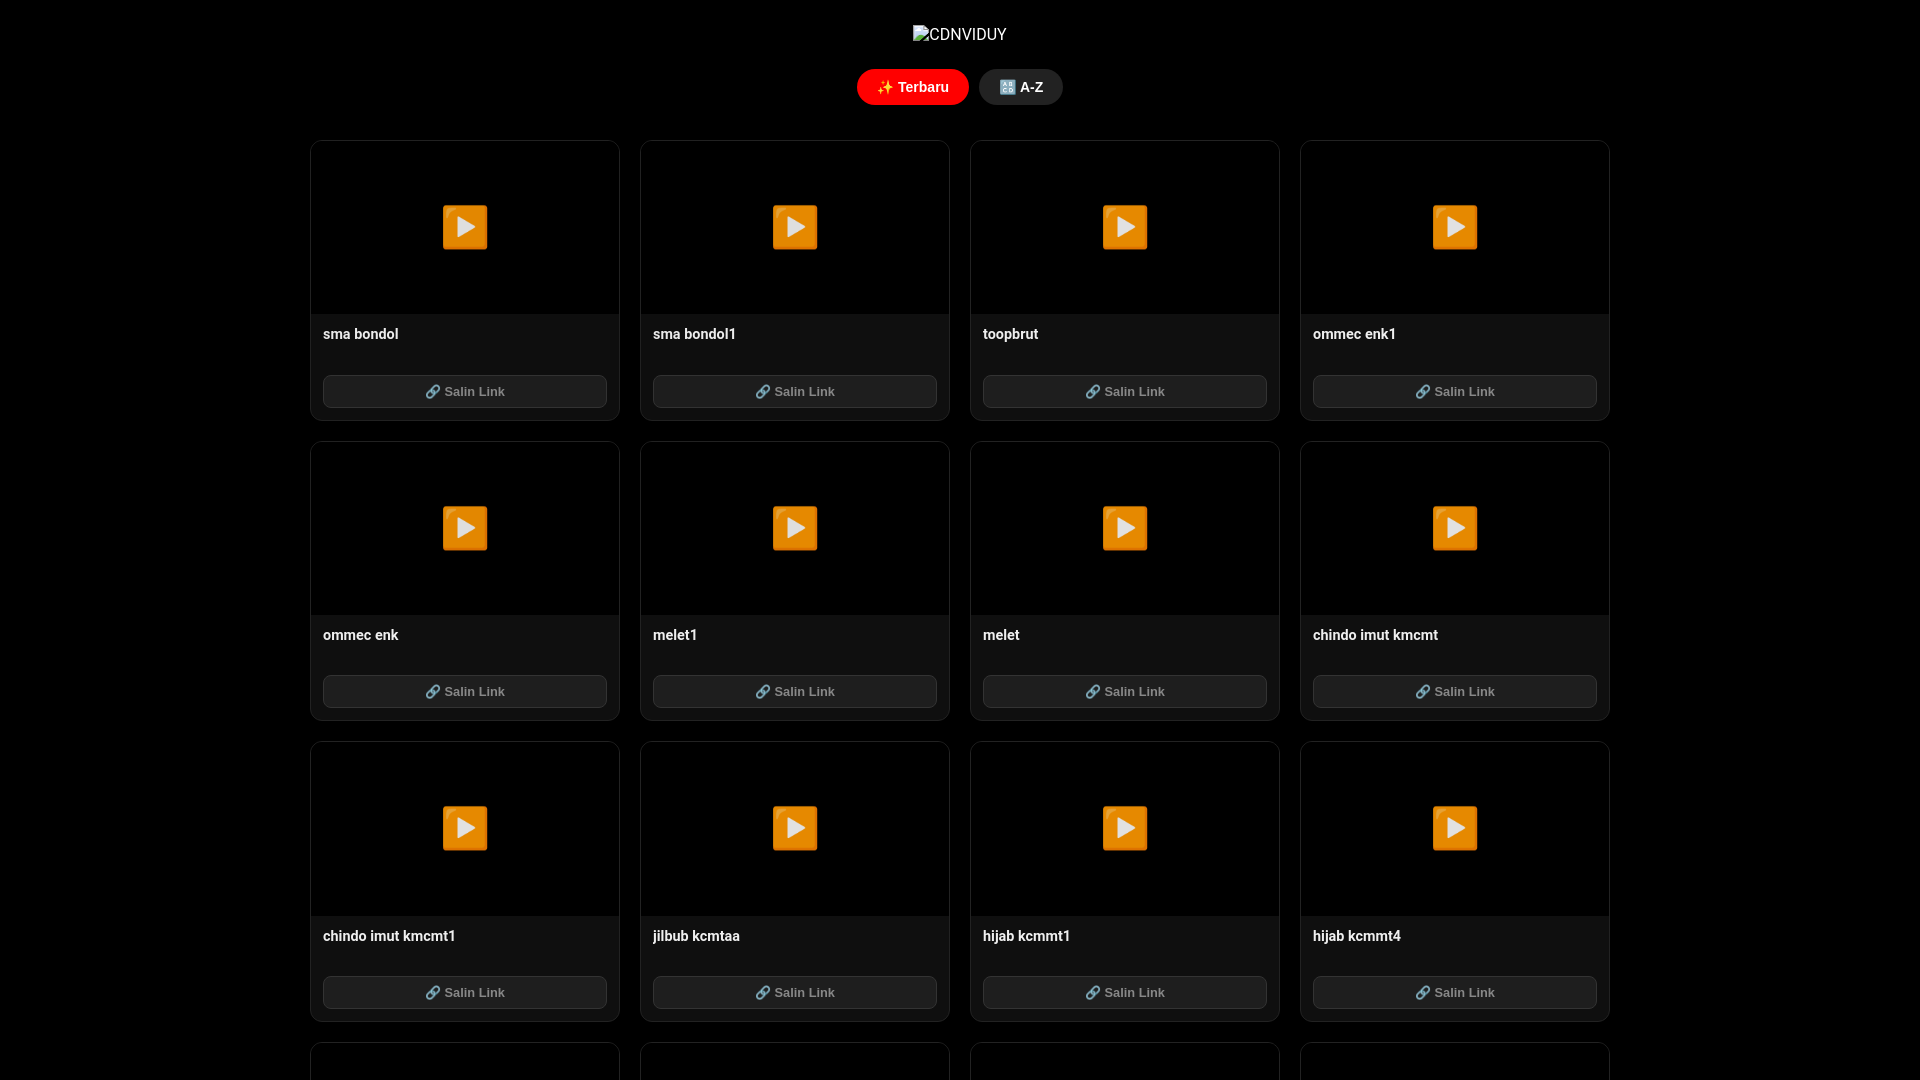The image size is (1920, 1080).
Task: Play the "hijab kcmmt1" video
Action: click(1125, 828)
